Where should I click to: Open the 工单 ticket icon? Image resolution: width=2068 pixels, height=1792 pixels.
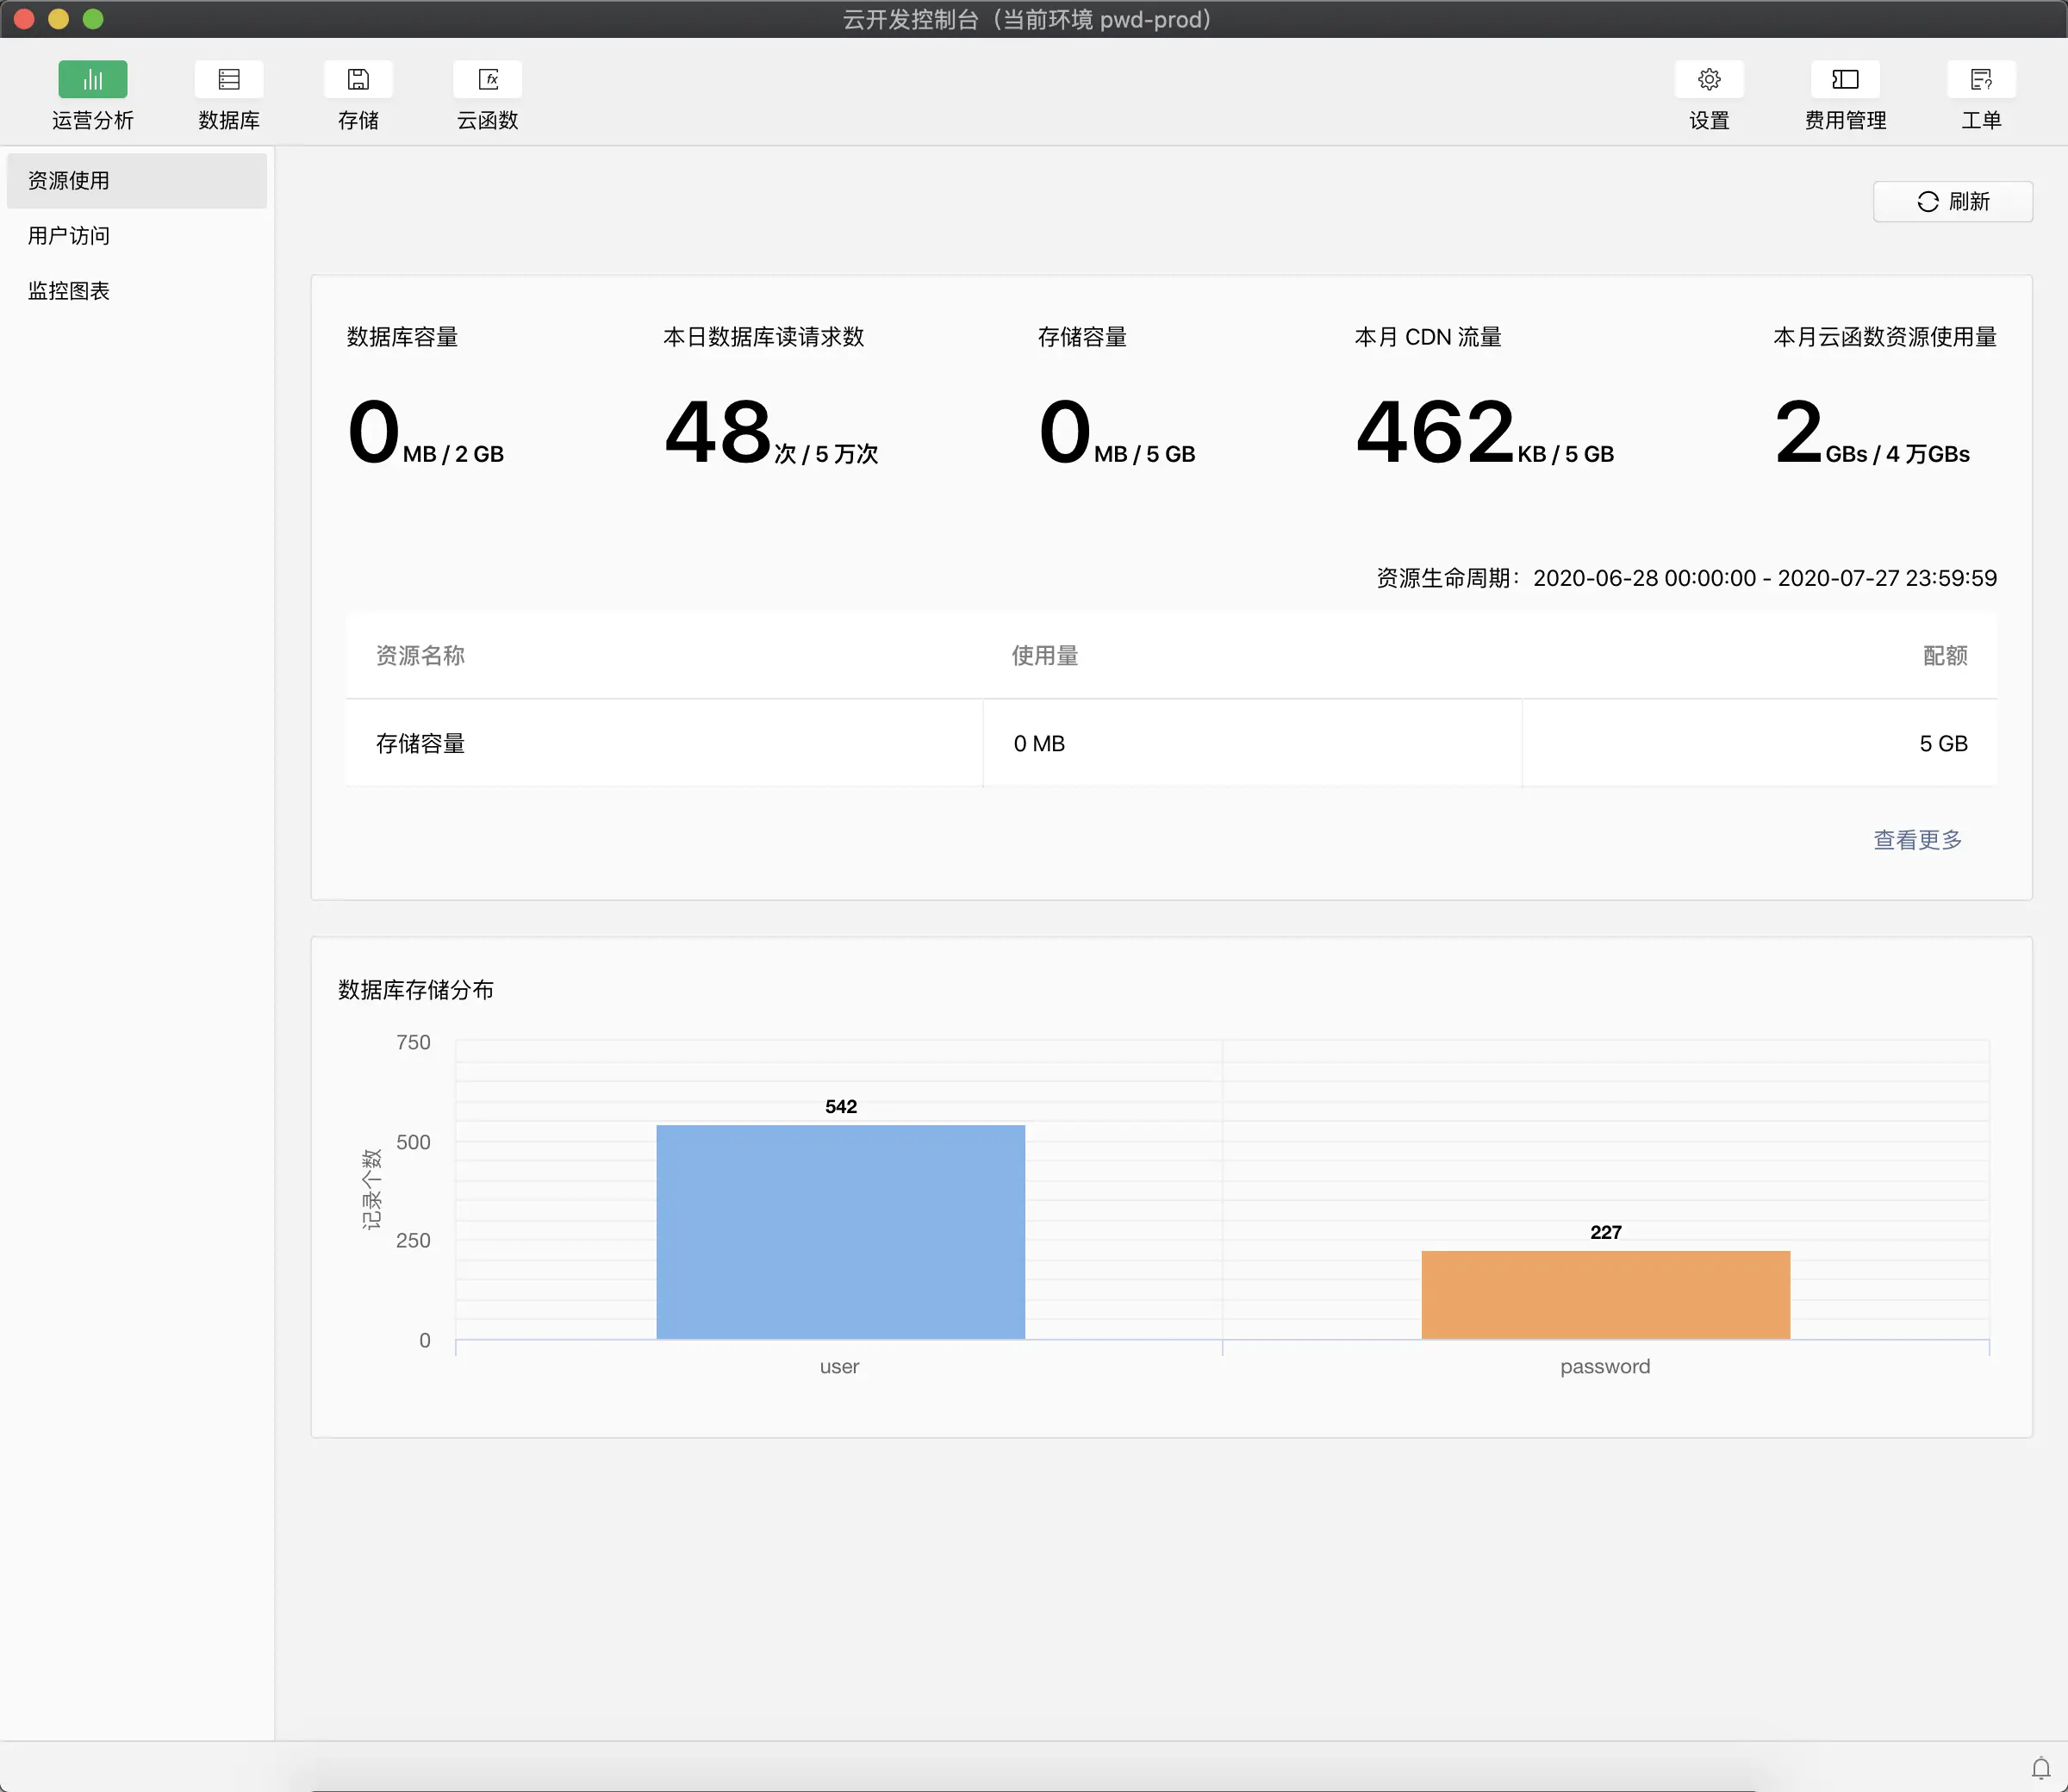[x=1981, y=80]
